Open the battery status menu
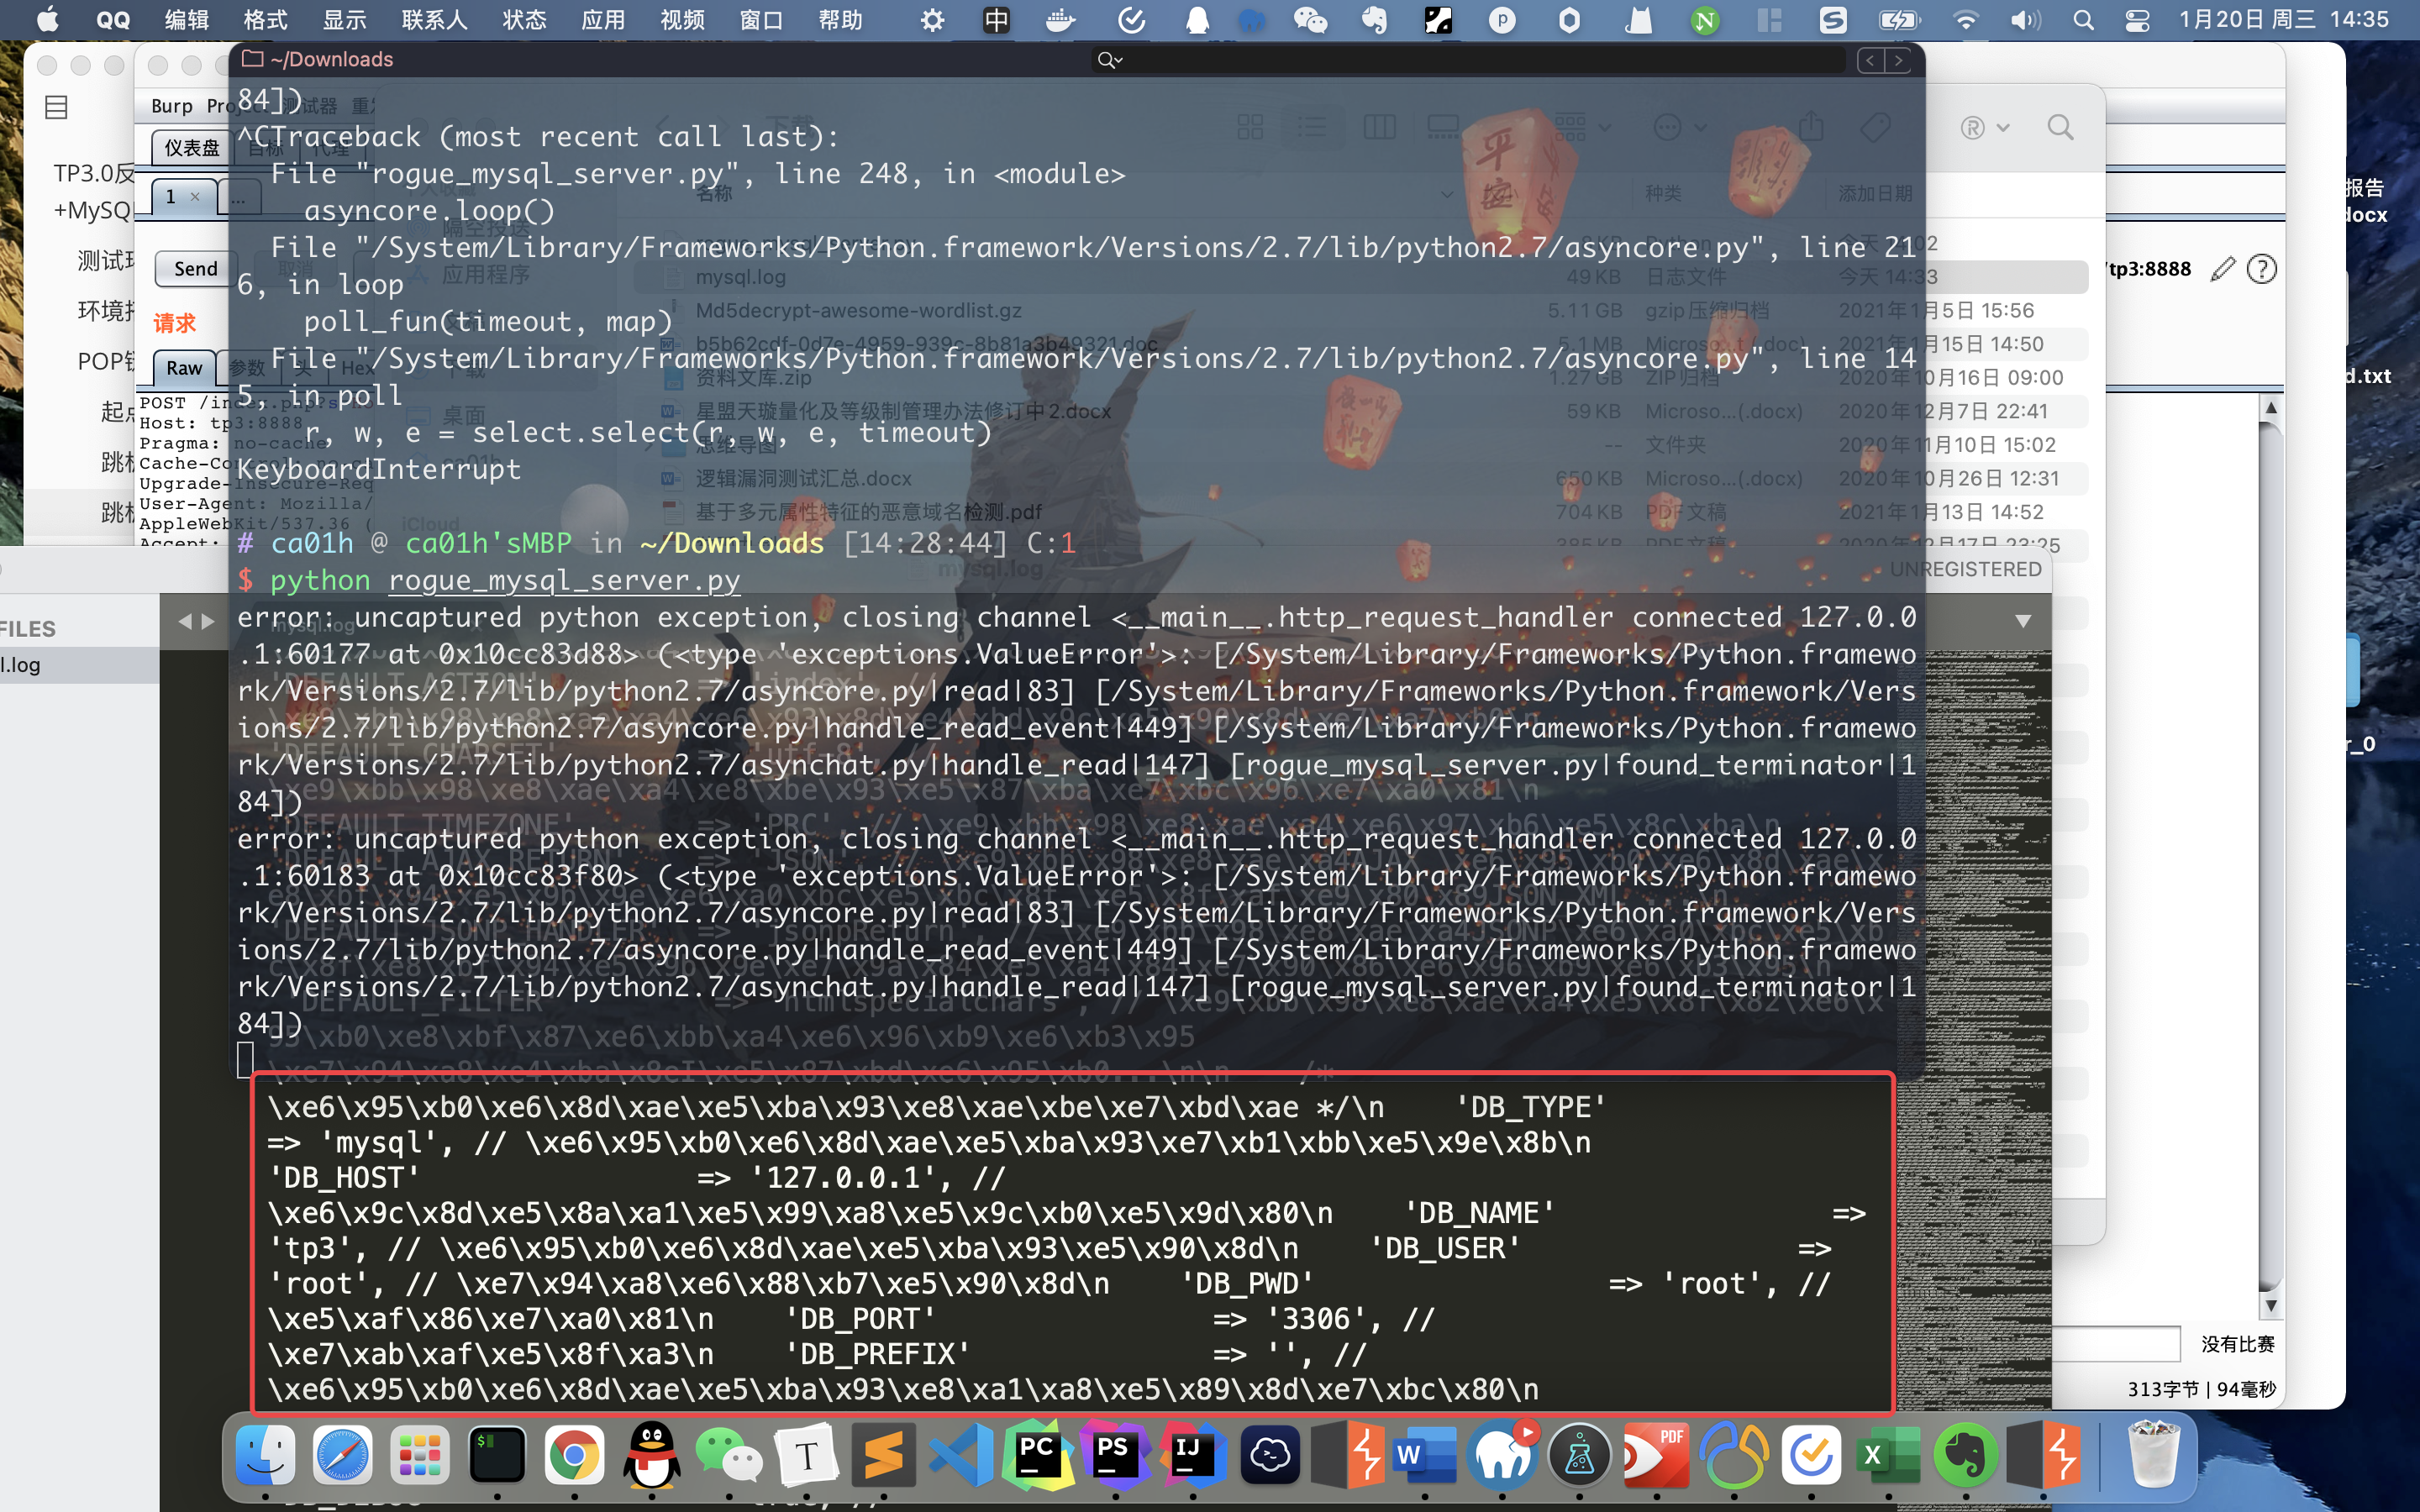Viewport: 2420px width, 1512px height. coord(1899,20)
